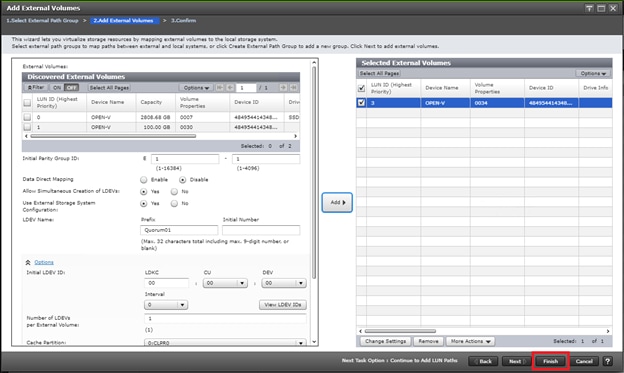Click LDEV Name Initial Number field
The width and height of the screenshot is (624, 373).
(261, 230)
